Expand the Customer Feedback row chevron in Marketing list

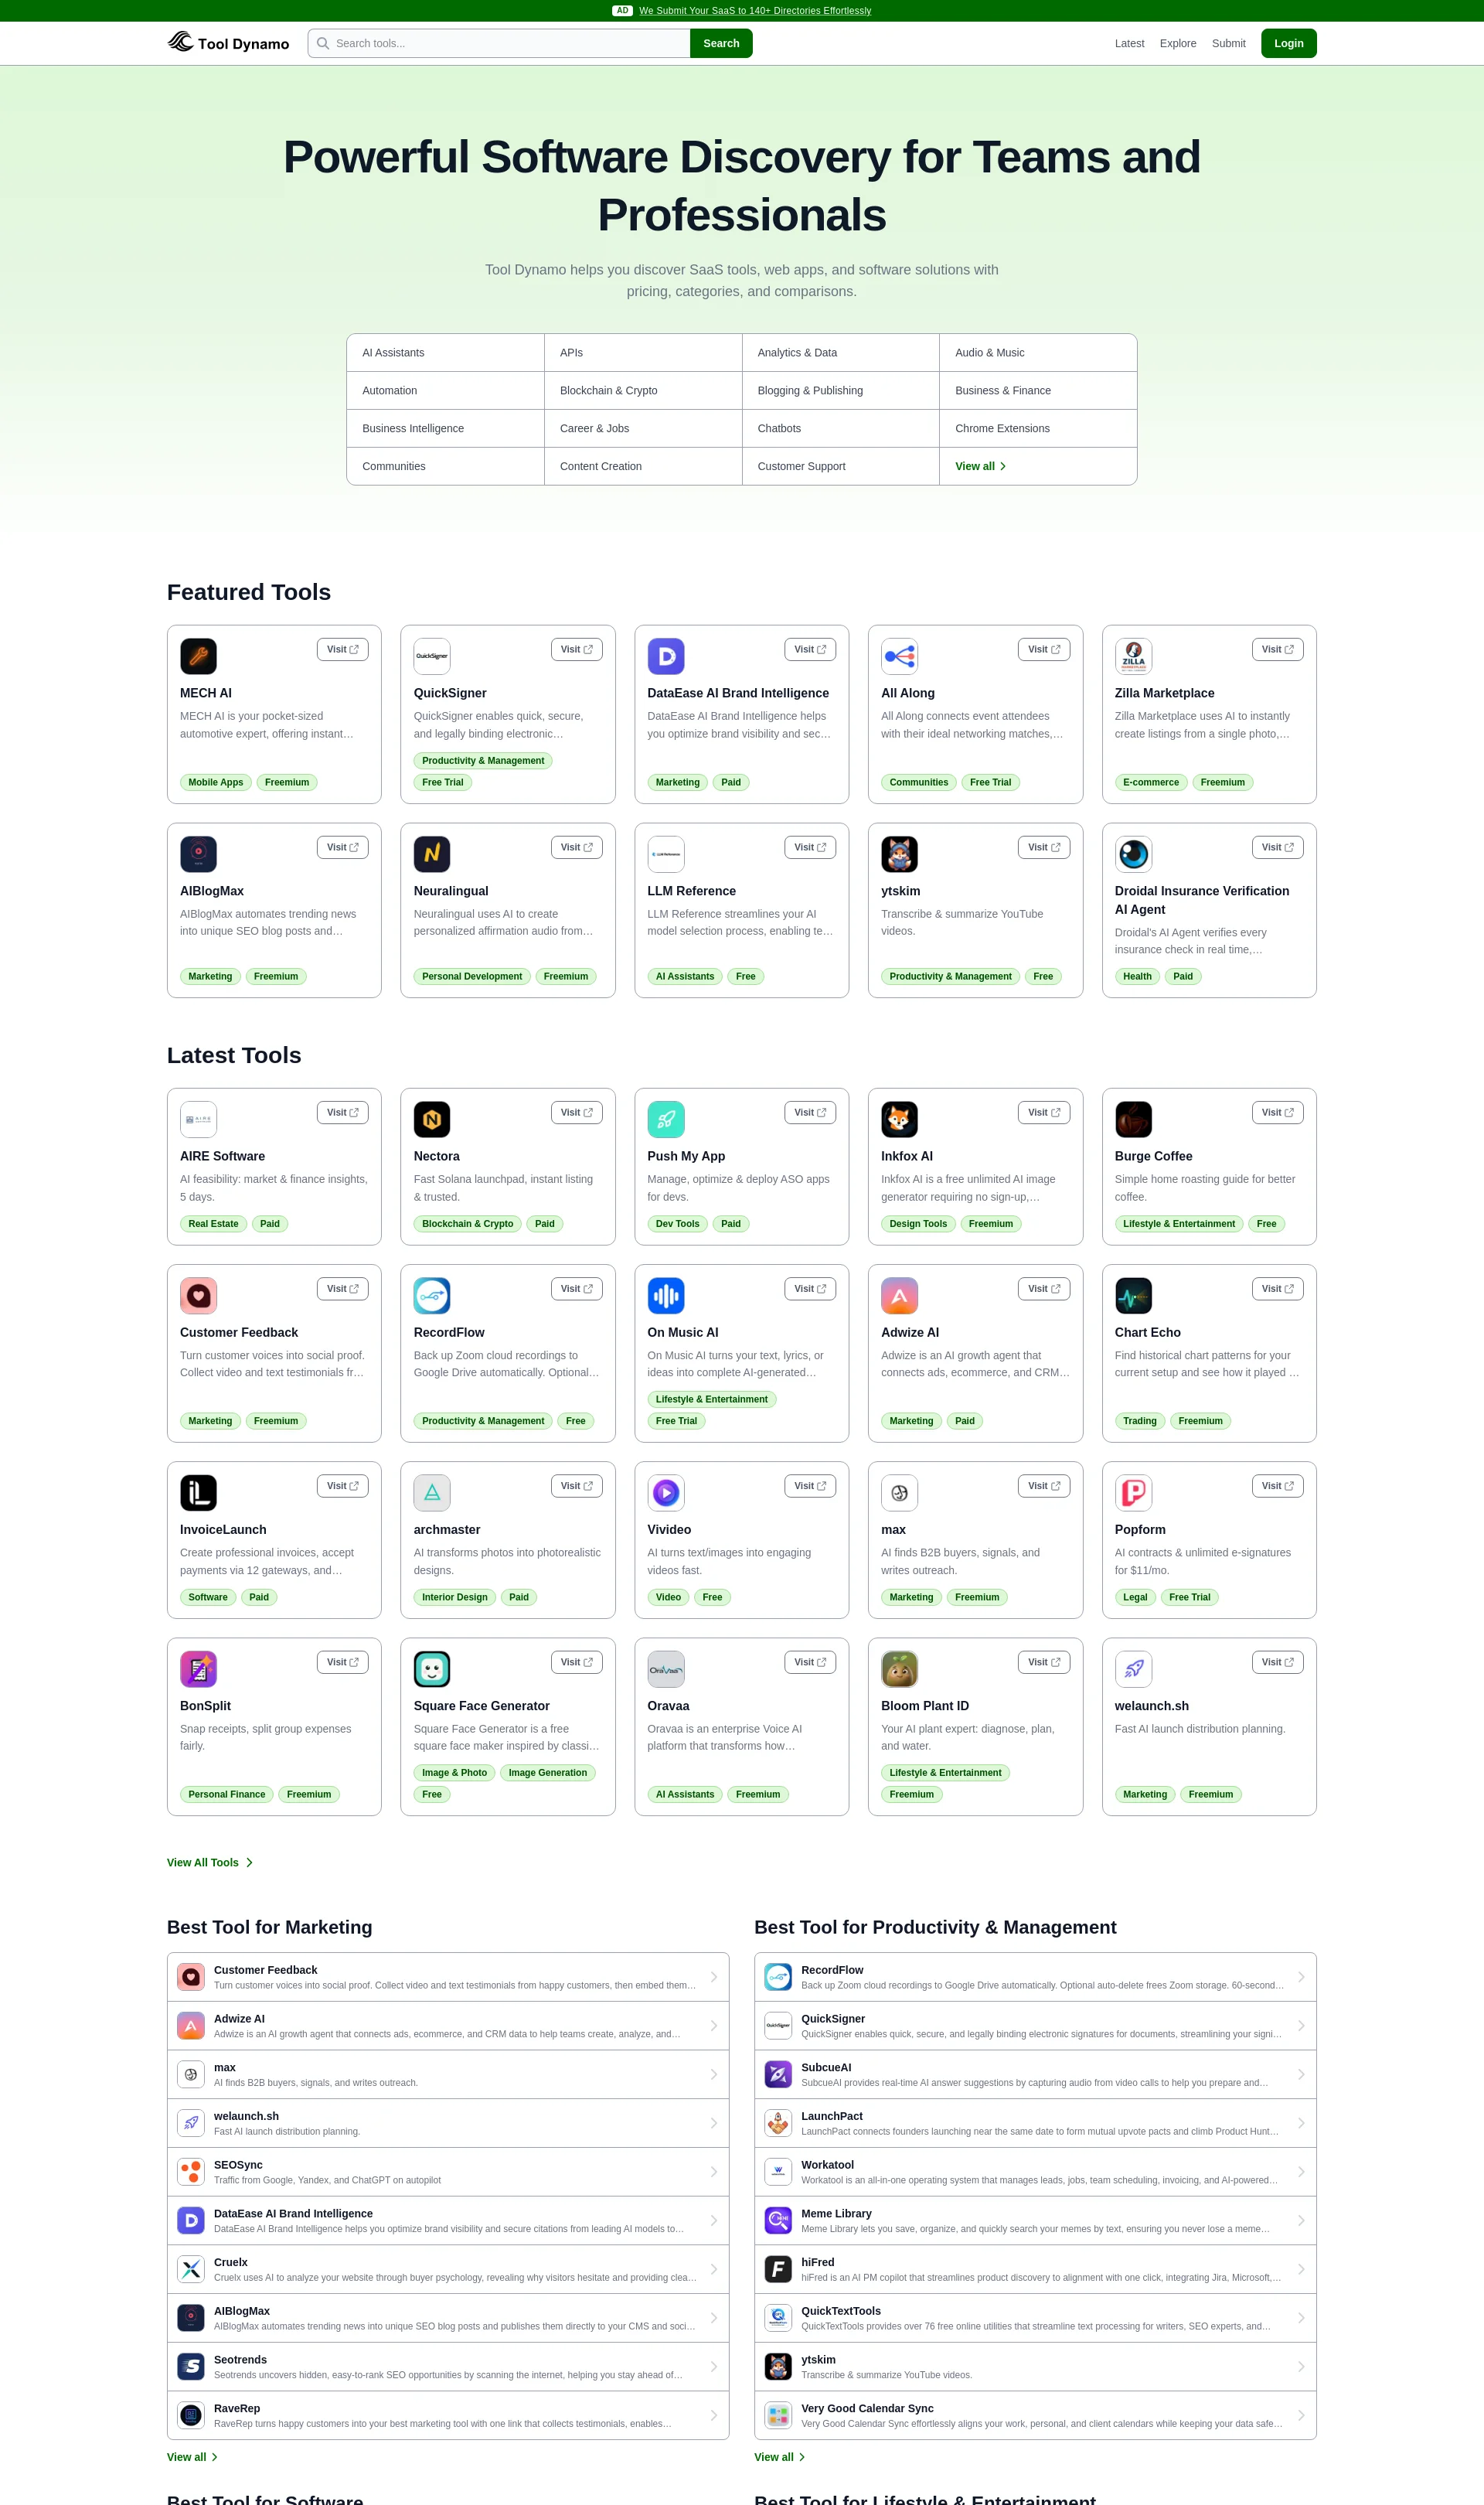[714, 1977]
